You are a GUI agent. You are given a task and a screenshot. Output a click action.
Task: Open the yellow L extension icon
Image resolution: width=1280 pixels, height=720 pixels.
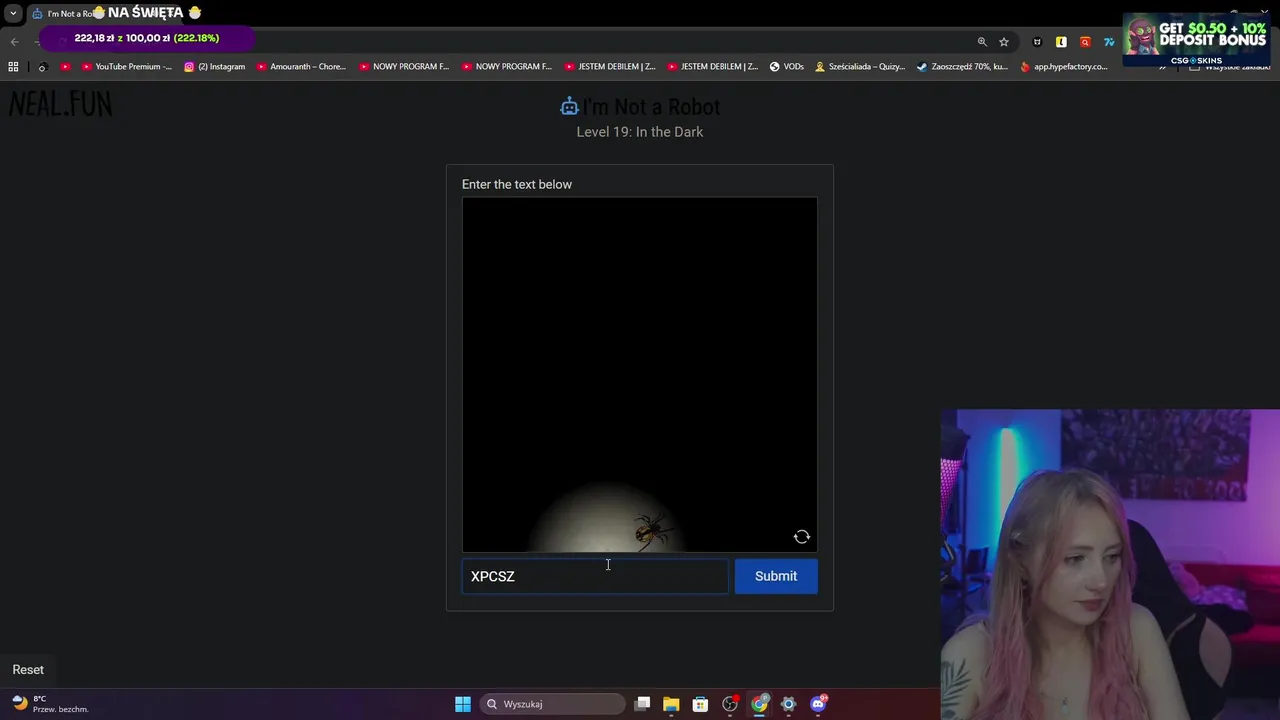pyautogui.click(x=1061, y=42)
